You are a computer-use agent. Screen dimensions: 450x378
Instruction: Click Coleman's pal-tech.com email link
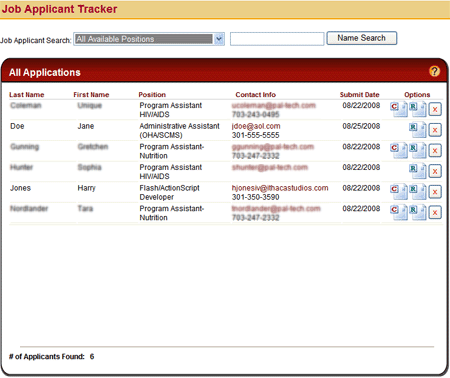point(274,105)
